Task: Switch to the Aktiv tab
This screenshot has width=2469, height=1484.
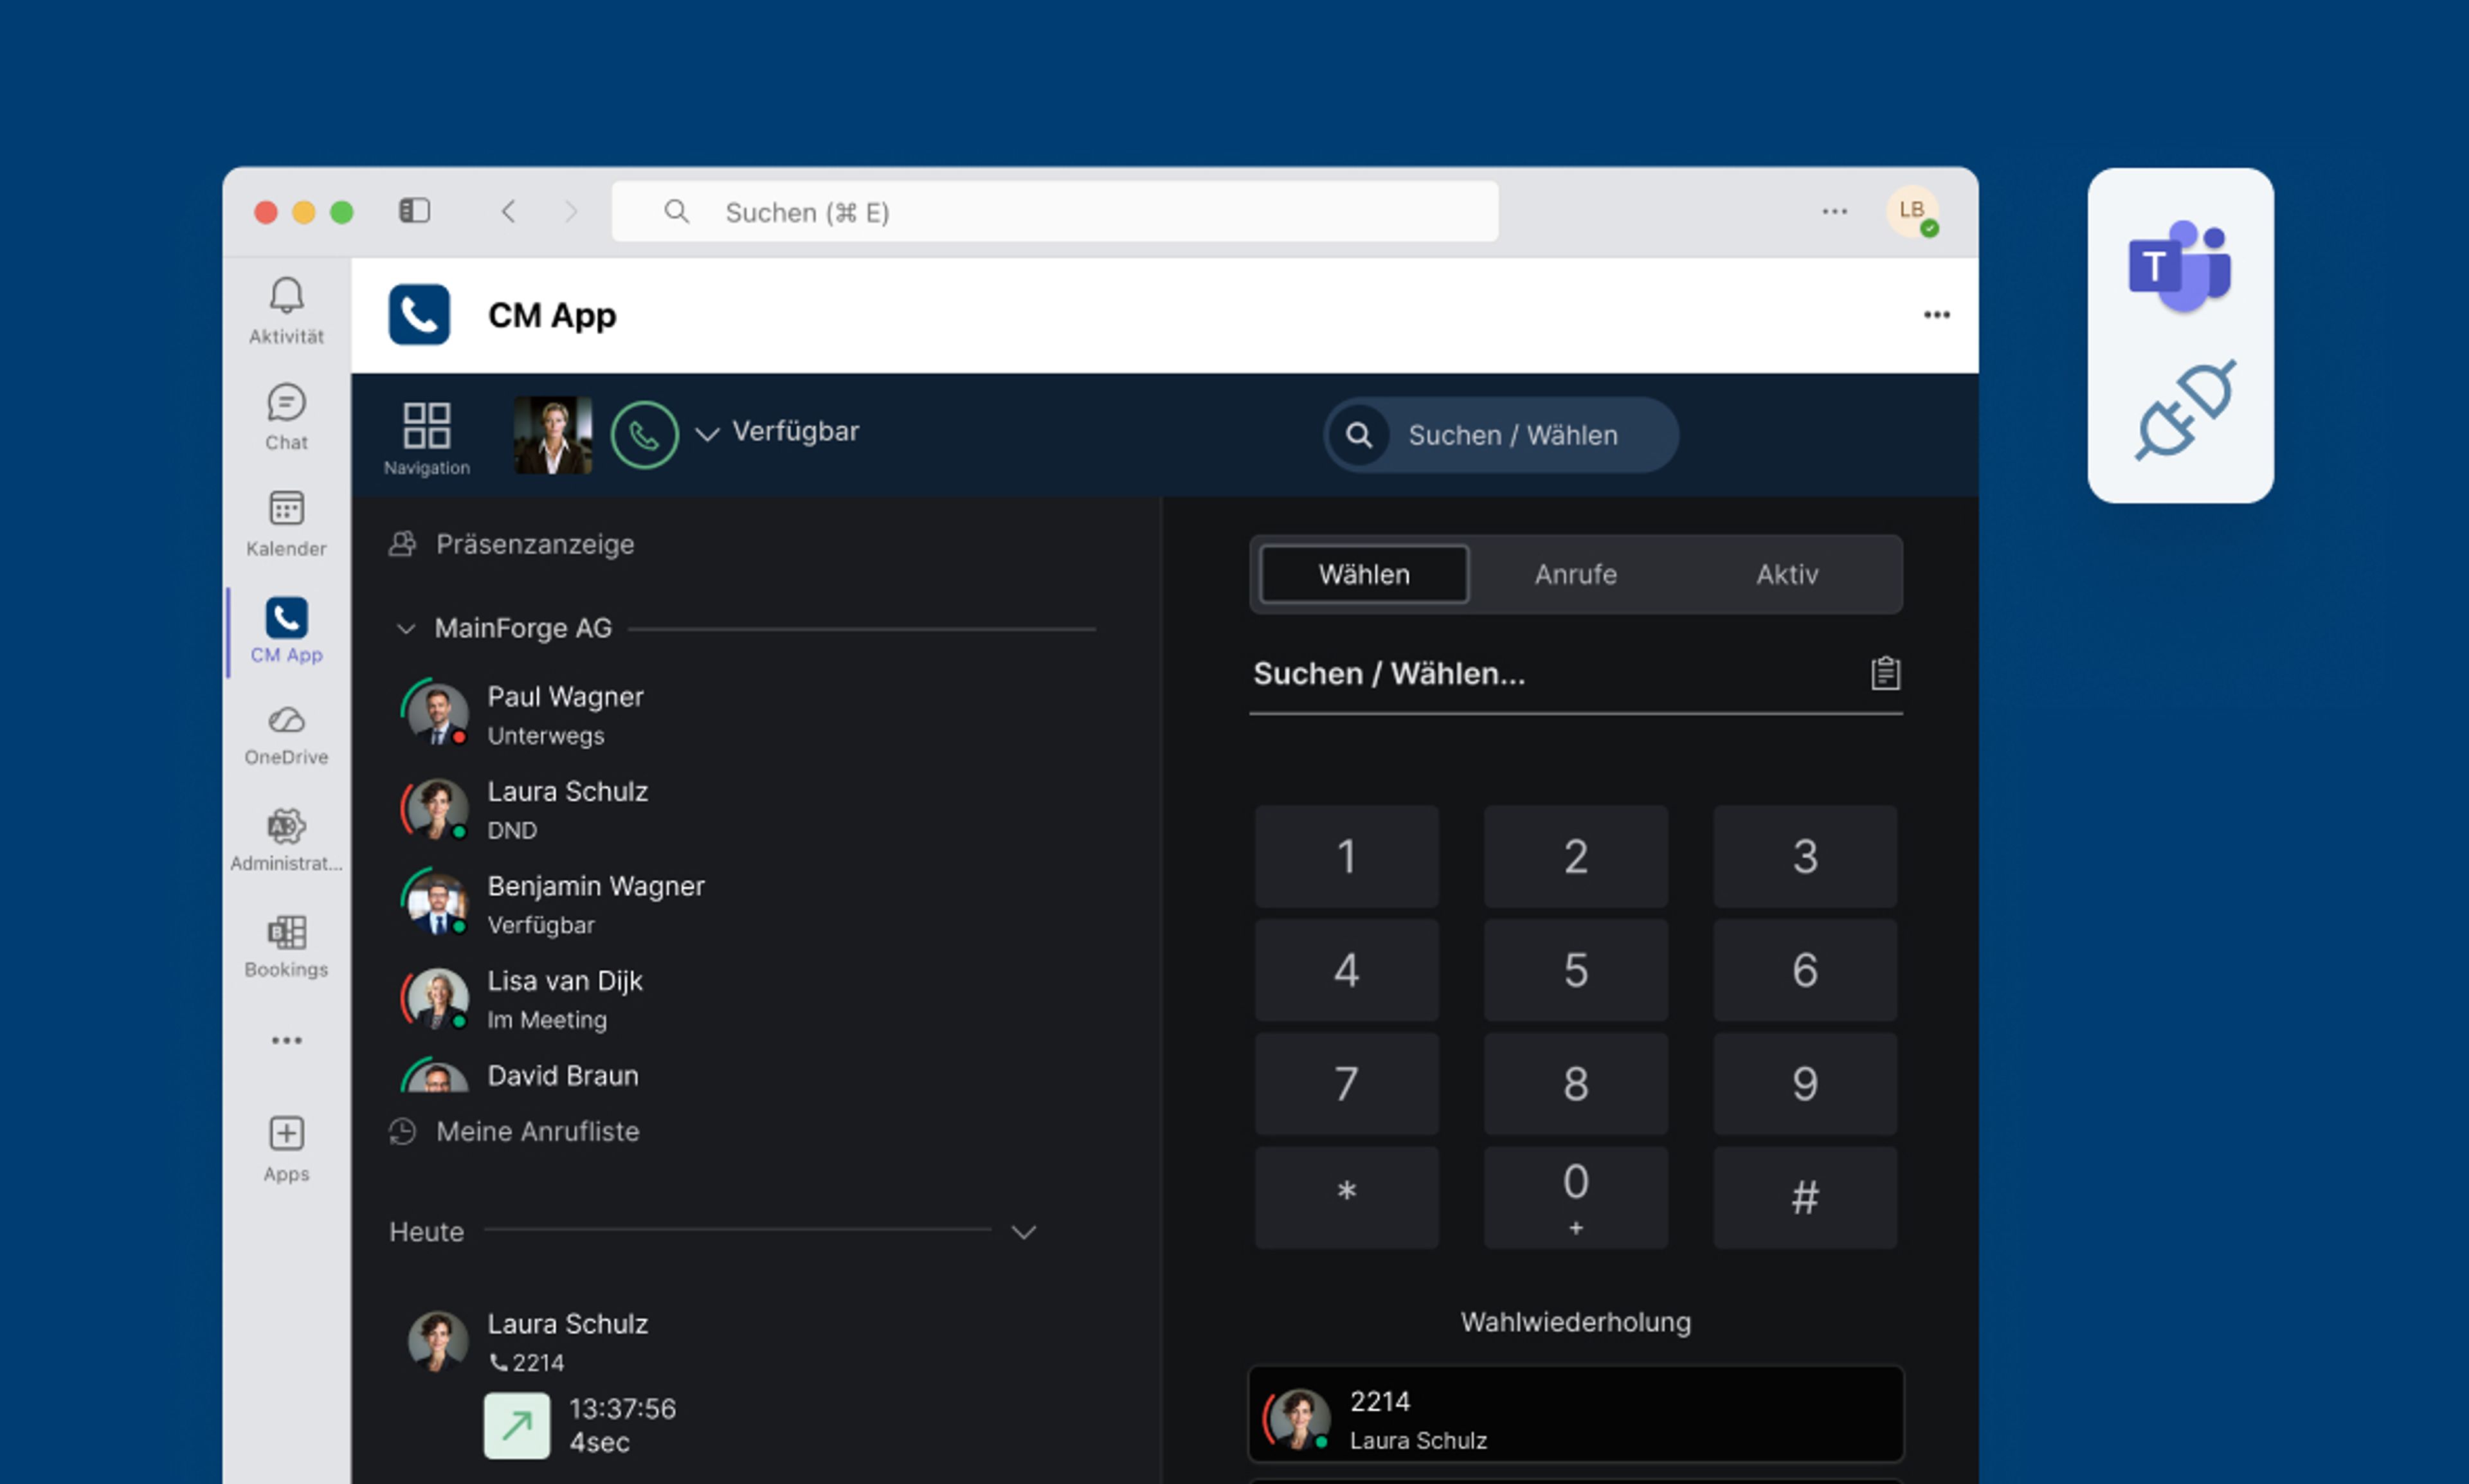Action: click(1787, 575)
